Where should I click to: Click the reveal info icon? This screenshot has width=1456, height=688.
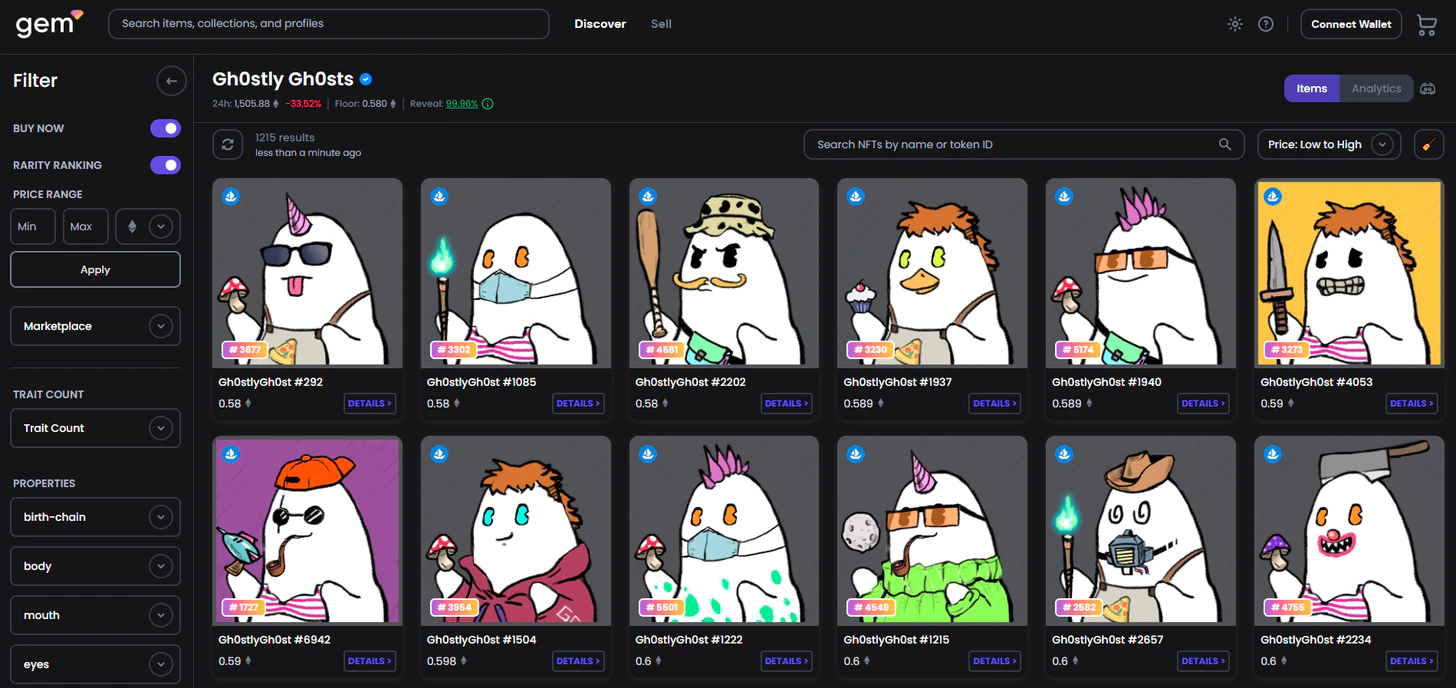tap(487, 104)
